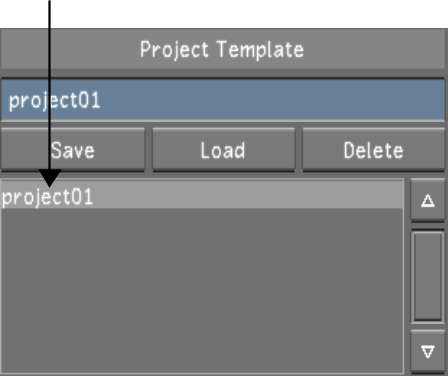Move the list down with the bottom arrow

428,352
